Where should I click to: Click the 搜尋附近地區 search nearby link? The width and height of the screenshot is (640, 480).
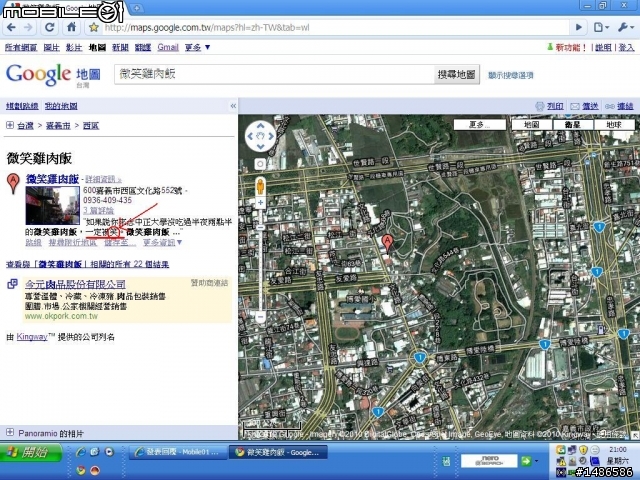73,242
